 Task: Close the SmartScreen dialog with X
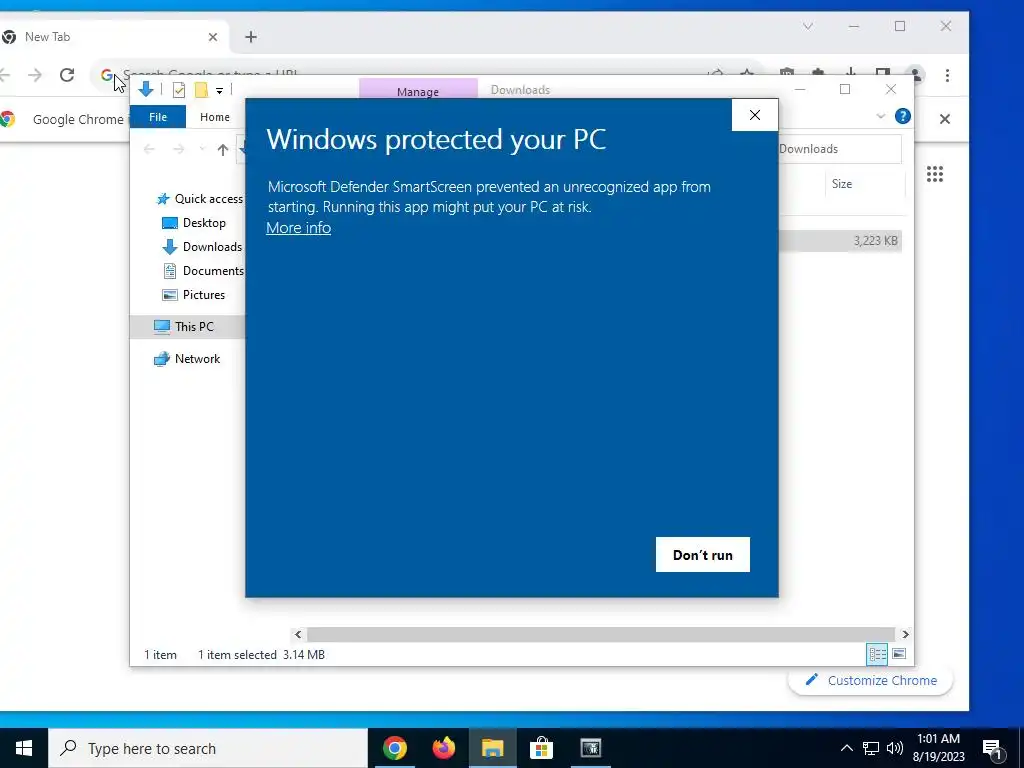point(755,115)
